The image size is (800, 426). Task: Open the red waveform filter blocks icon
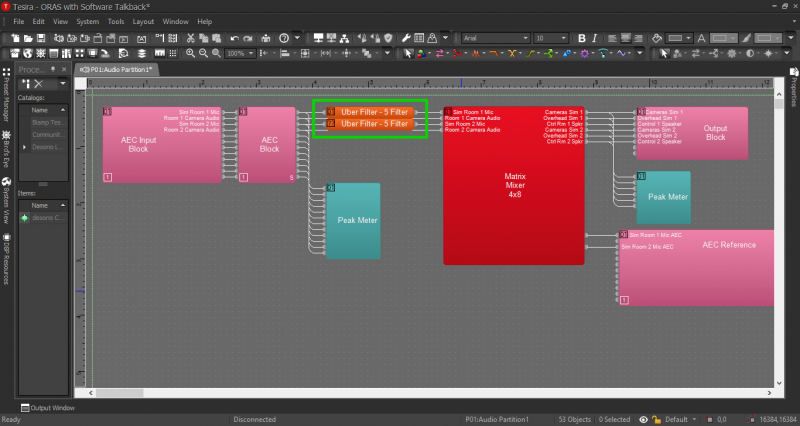(x=476, y=53)
